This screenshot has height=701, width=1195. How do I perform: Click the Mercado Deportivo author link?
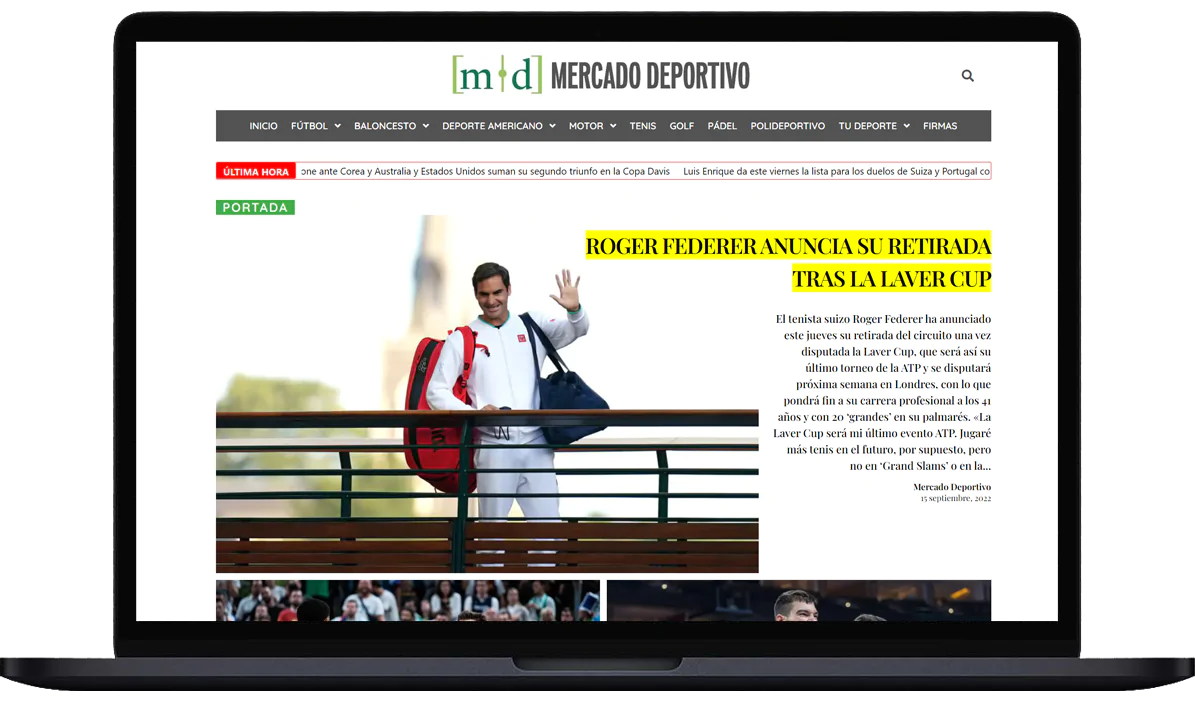coord(952,487)
